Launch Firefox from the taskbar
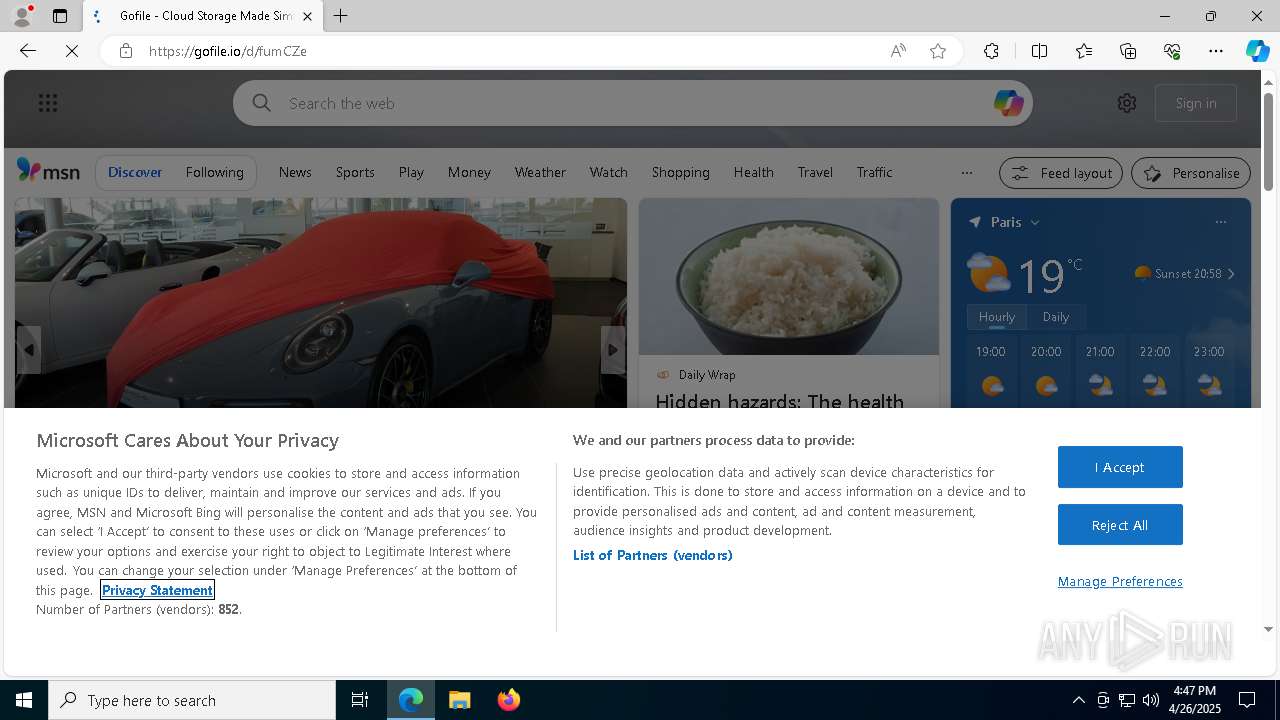The width and height of the screenshot is (1280, 720). tap(509, 700)
